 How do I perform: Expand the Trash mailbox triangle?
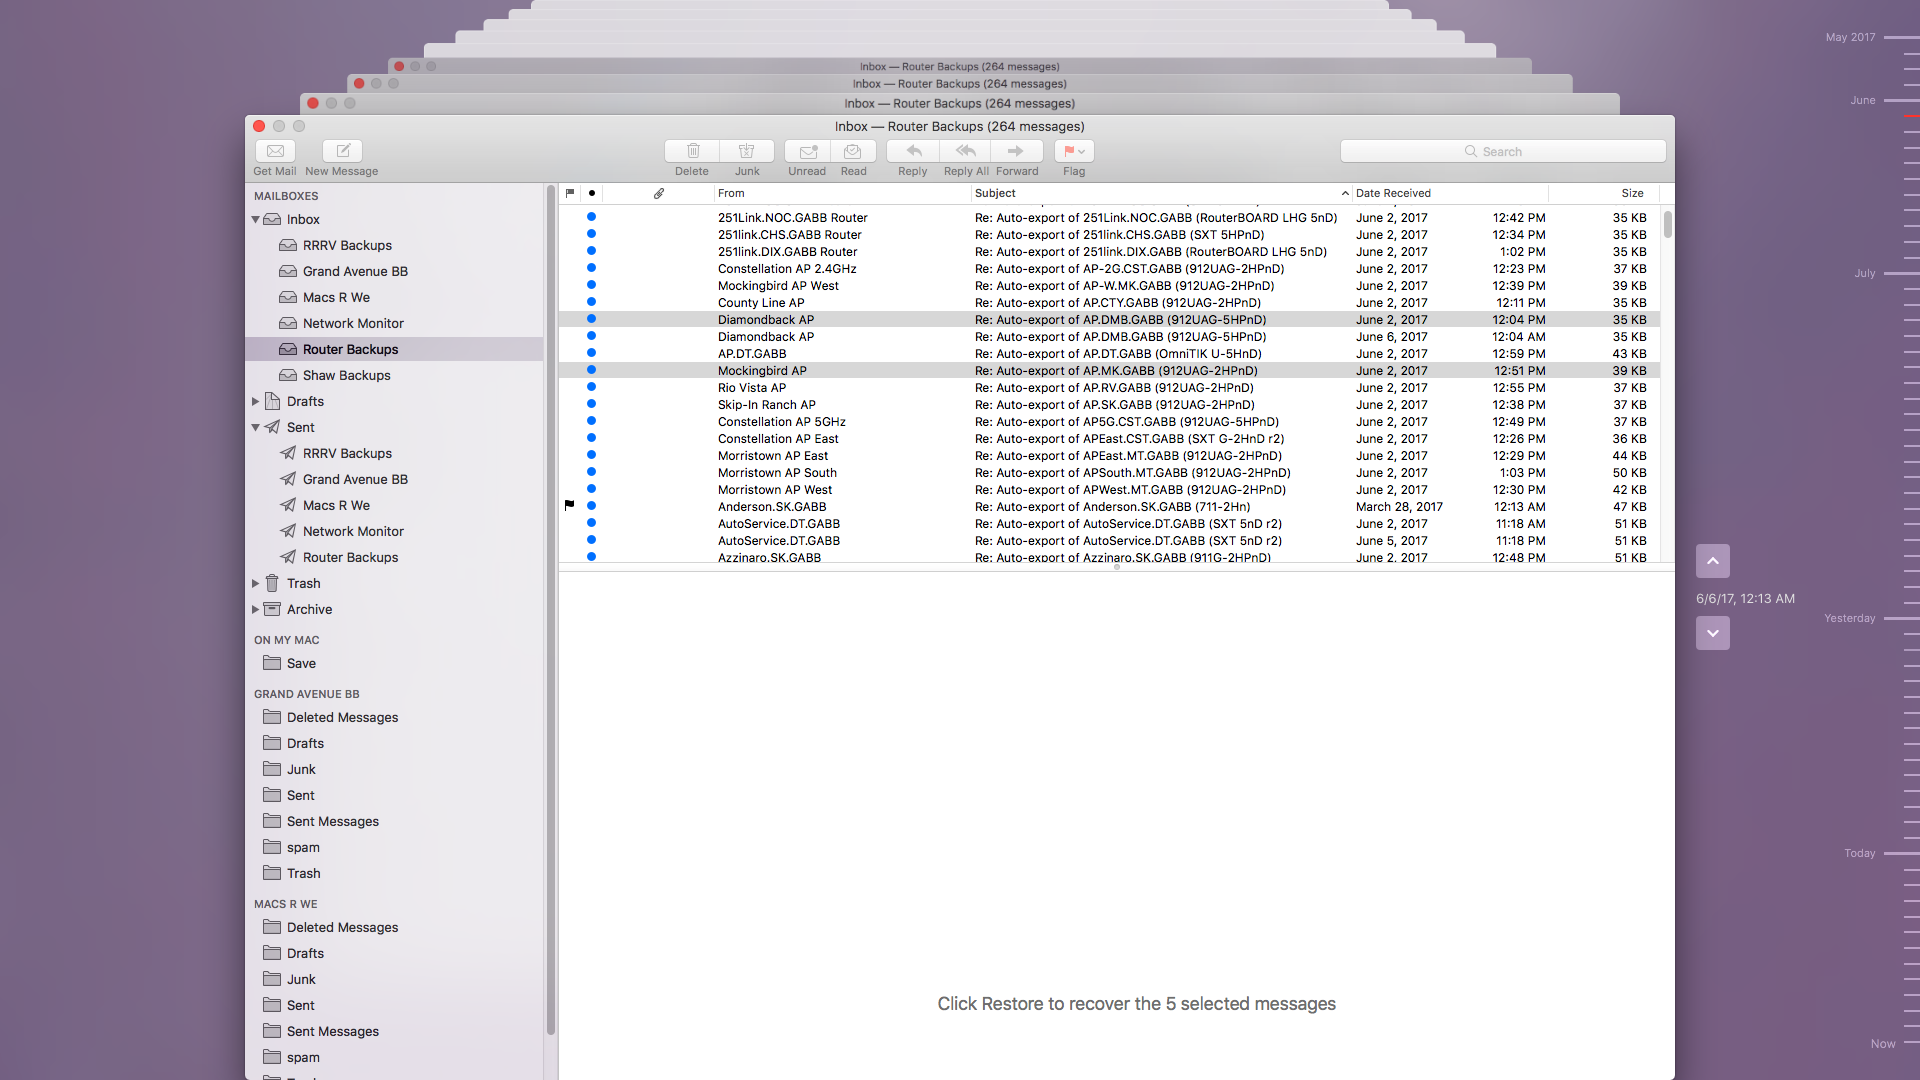(x=255, y=583)
